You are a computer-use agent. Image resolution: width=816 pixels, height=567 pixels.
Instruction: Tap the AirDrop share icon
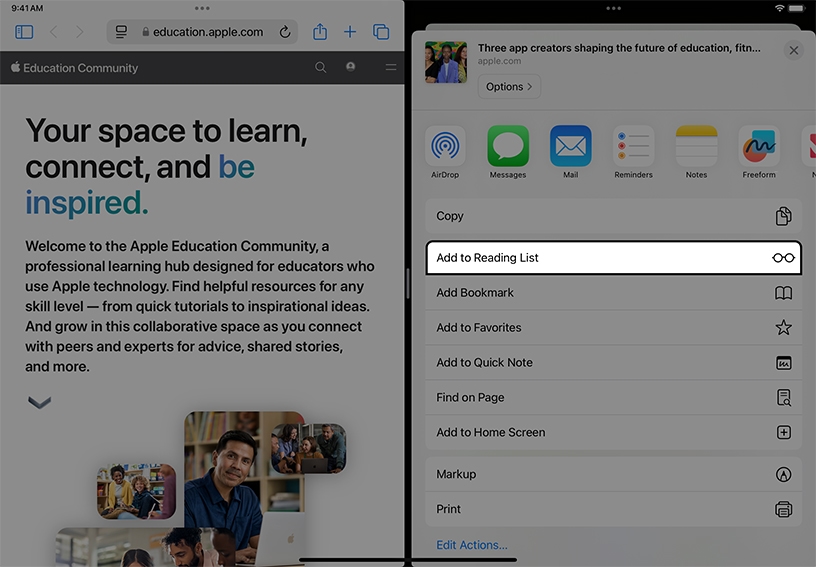pyautogui.click(x=445, y=147)
